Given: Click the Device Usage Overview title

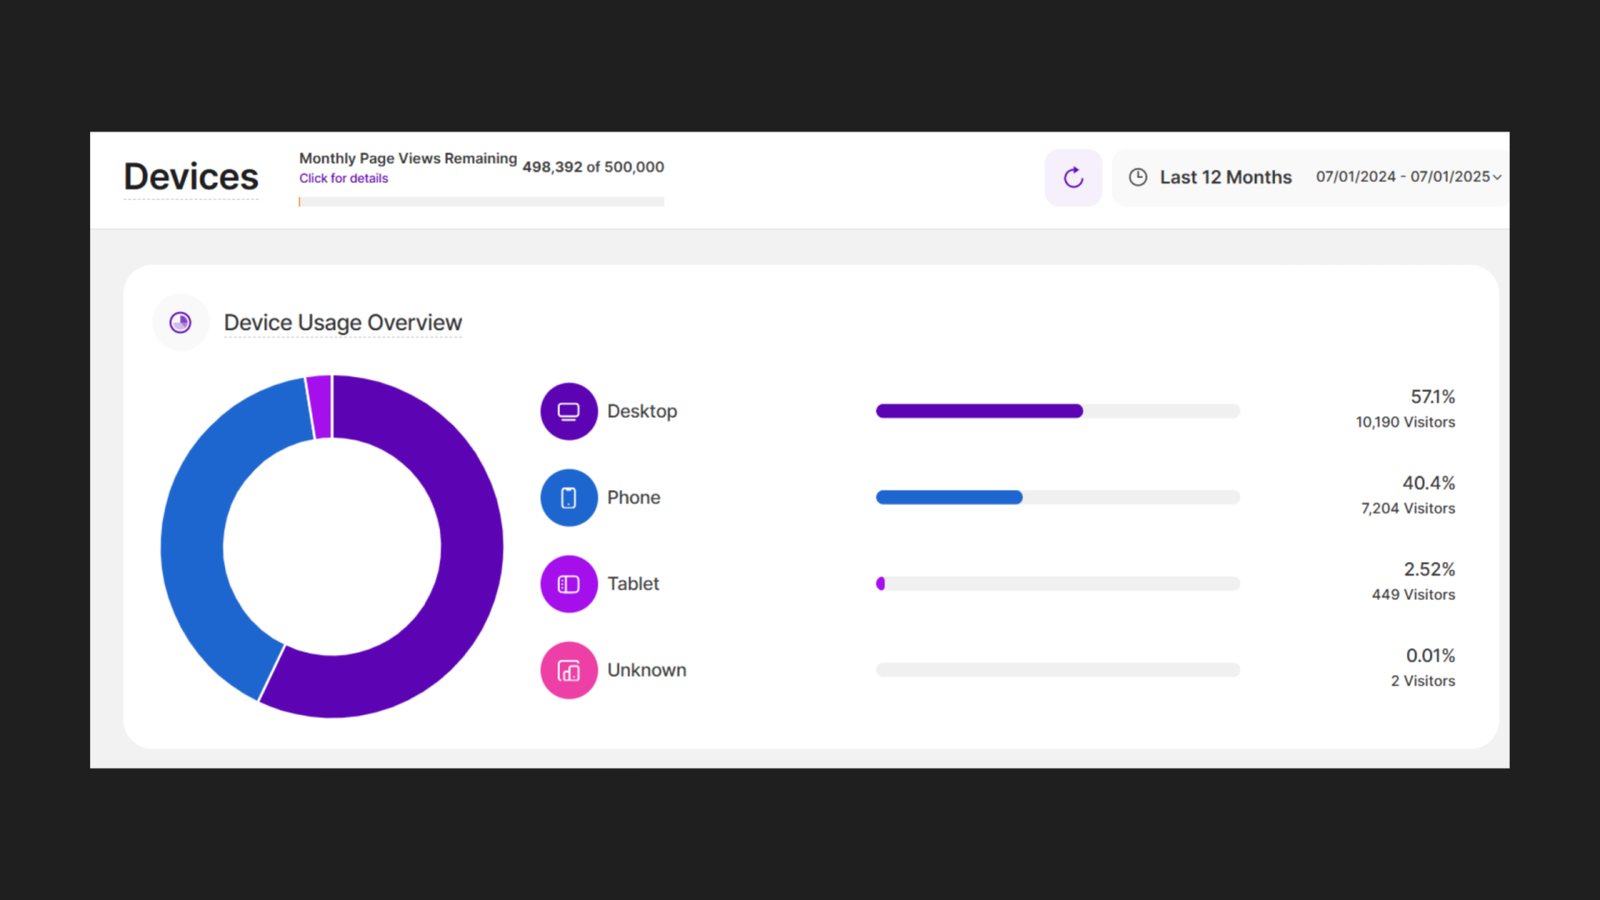Looking at the screenshot, I should tap(342, 323).
